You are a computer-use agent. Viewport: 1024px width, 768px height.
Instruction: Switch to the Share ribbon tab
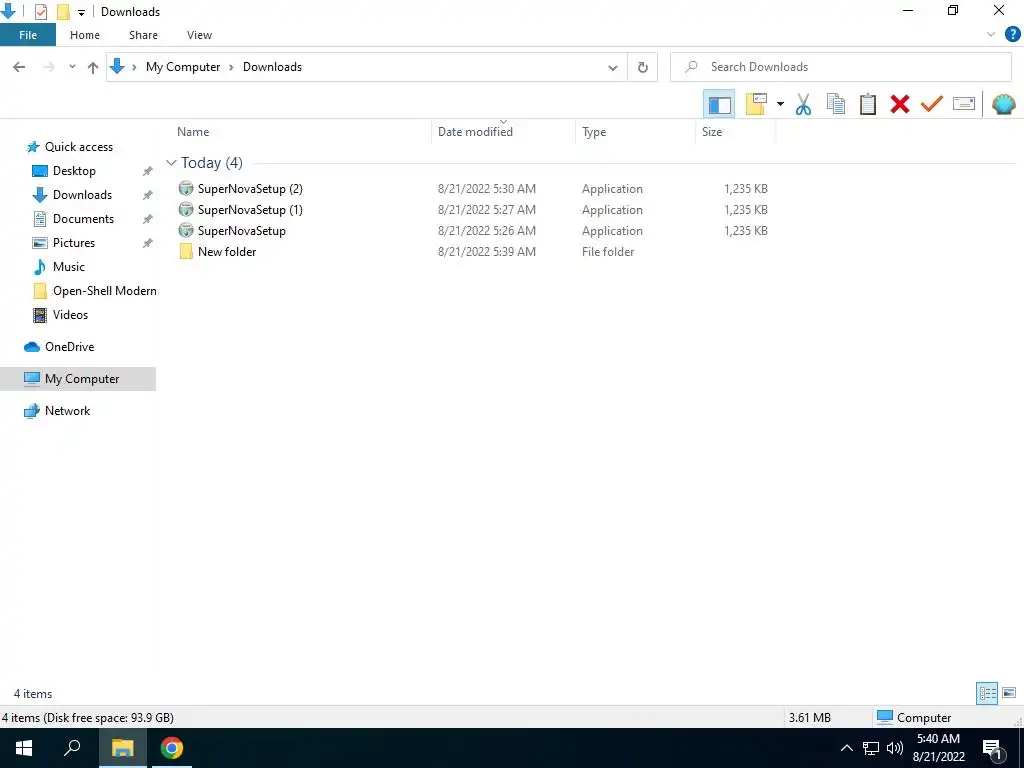click(x=143, y=35)
